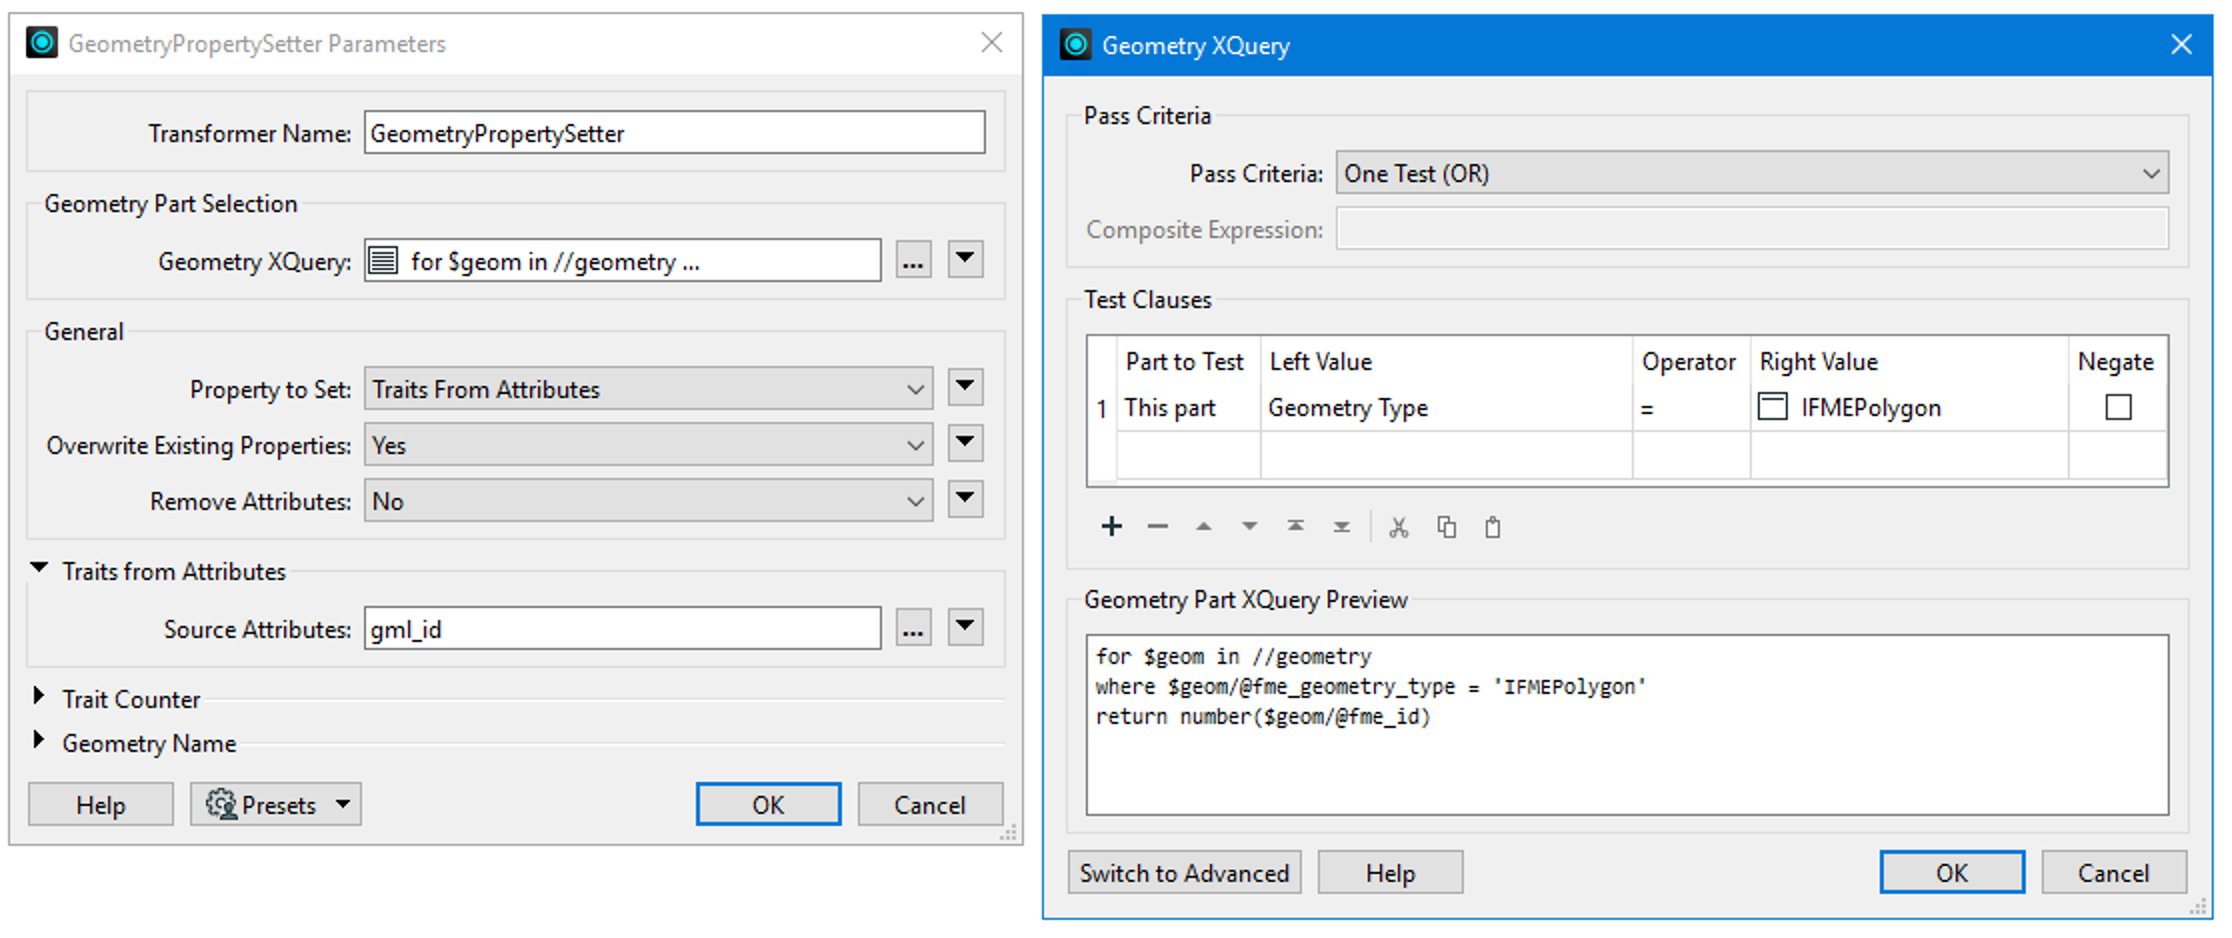Open arrow menu beside Overwrite Existing Properties
Viewport: 2232px width, 938px height.
(965, 443)
